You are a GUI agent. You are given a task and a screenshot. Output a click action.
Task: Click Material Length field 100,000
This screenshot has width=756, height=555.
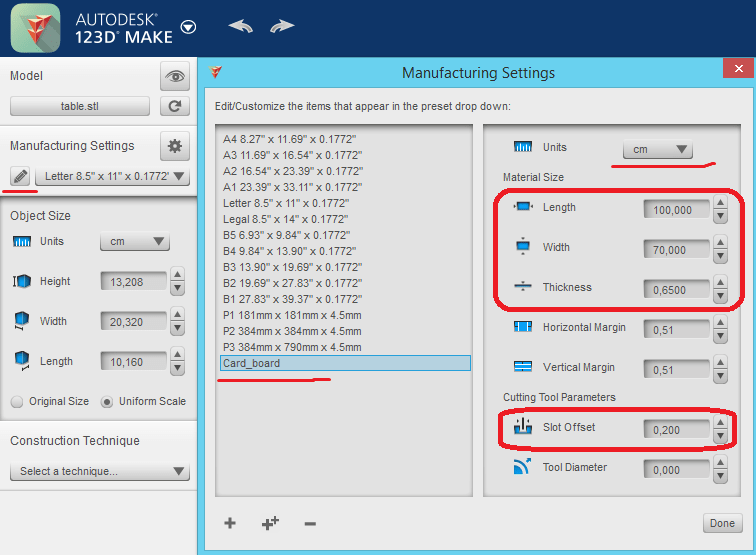point(676,210)
